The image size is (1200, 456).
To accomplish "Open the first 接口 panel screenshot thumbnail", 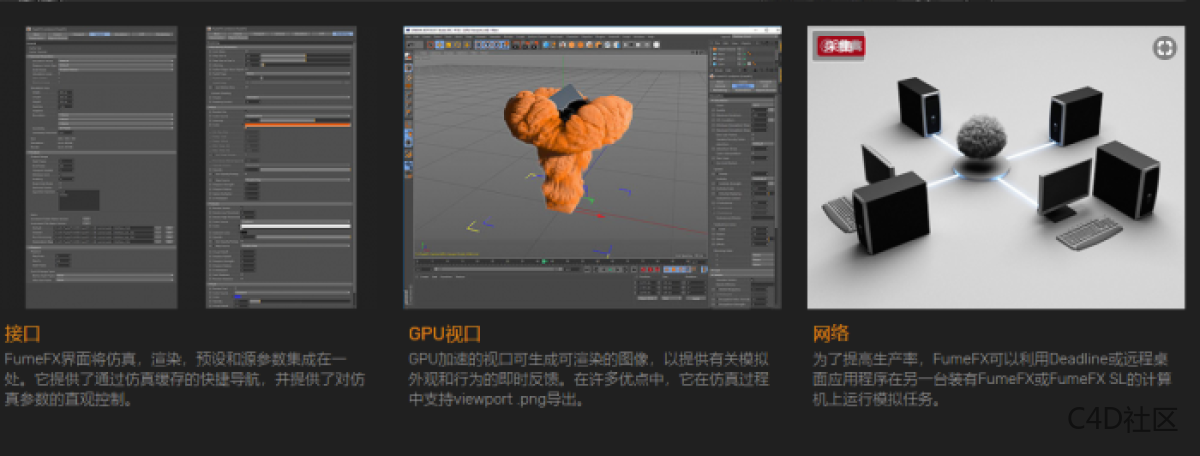I will tap(101, 167).
